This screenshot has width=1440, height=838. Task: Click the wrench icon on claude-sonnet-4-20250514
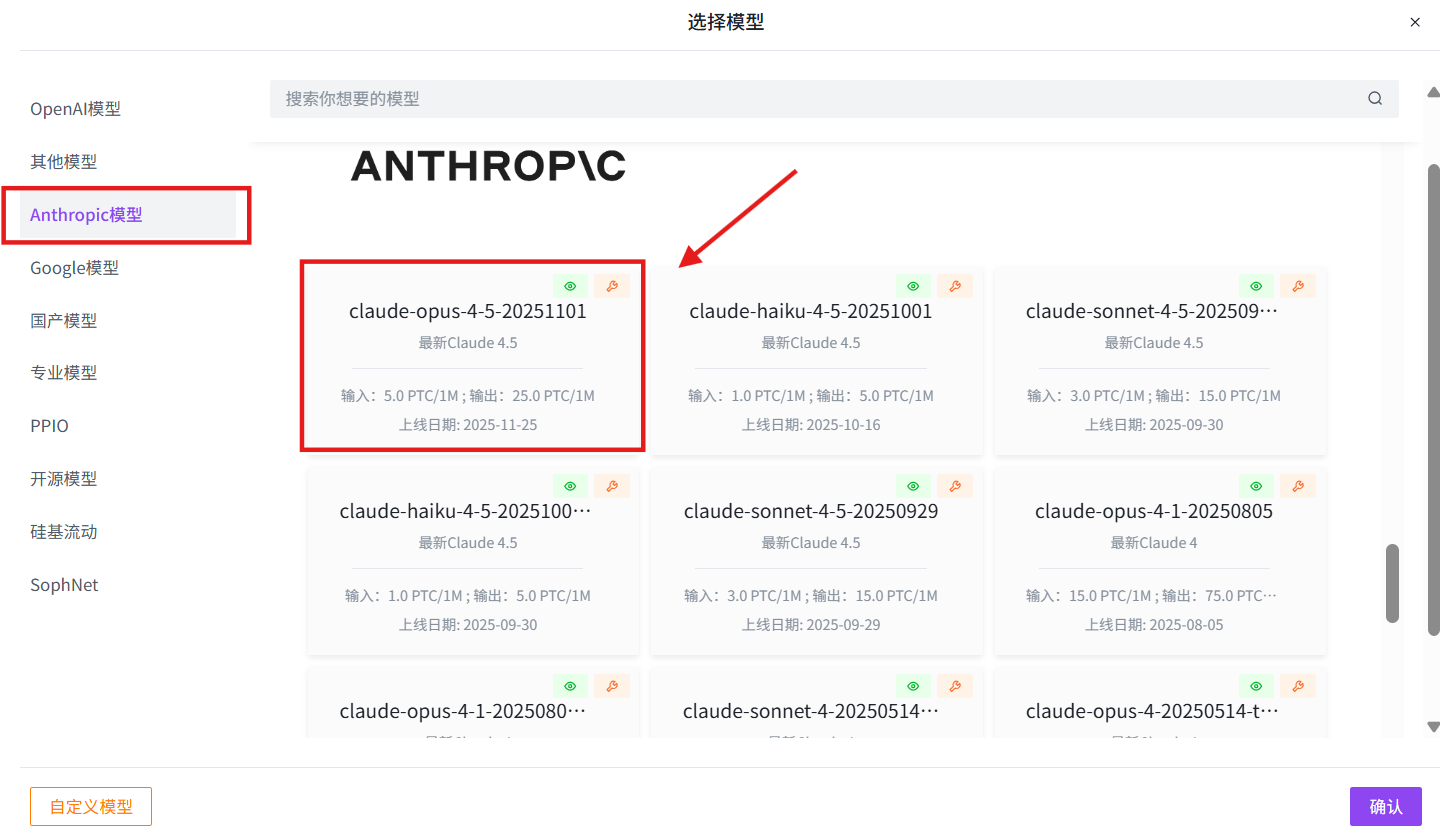coord(955,685)
